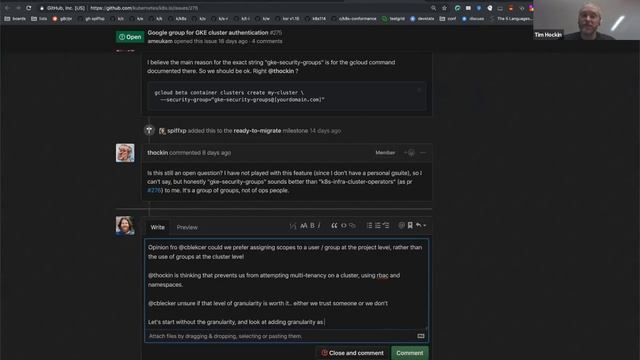640x360 pixels.
Task: Open spiffxp's profile from milestone event
Action: [177, 131]
